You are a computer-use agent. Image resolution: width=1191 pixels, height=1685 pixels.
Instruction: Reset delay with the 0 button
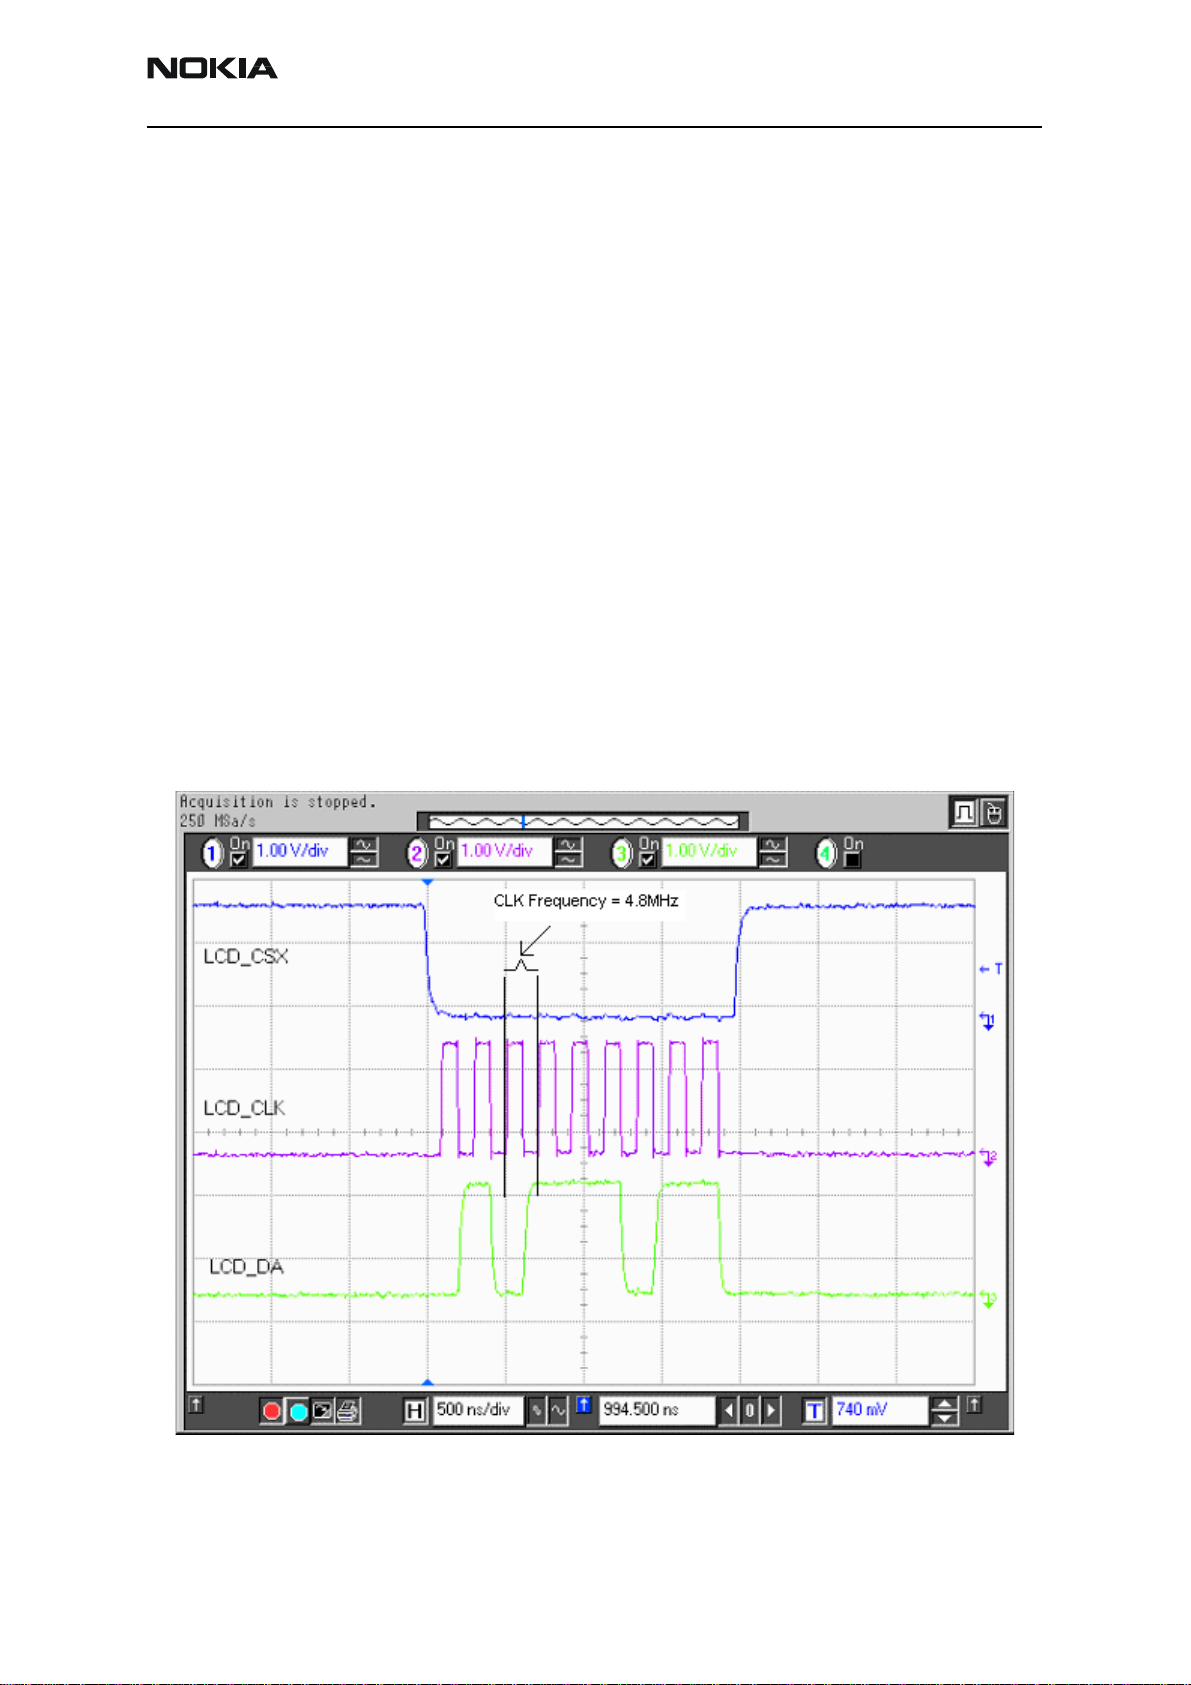tap(750, 1411)
